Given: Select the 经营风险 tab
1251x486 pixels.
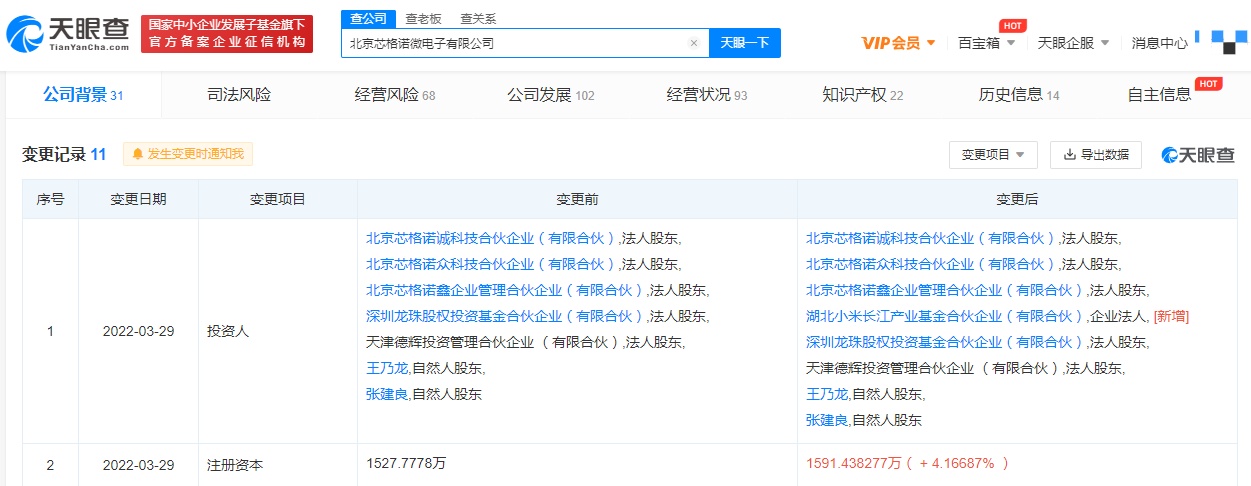Looking at the screenshot, I should click(395, 95).
